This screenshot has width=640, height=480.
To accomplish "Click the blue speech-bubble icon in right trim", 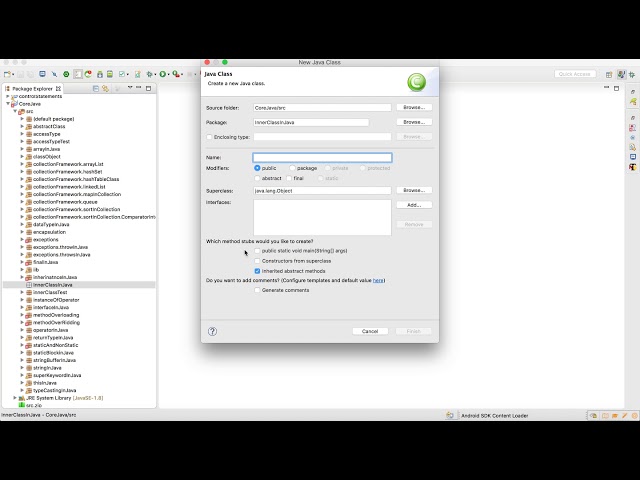I will point(633,157).
